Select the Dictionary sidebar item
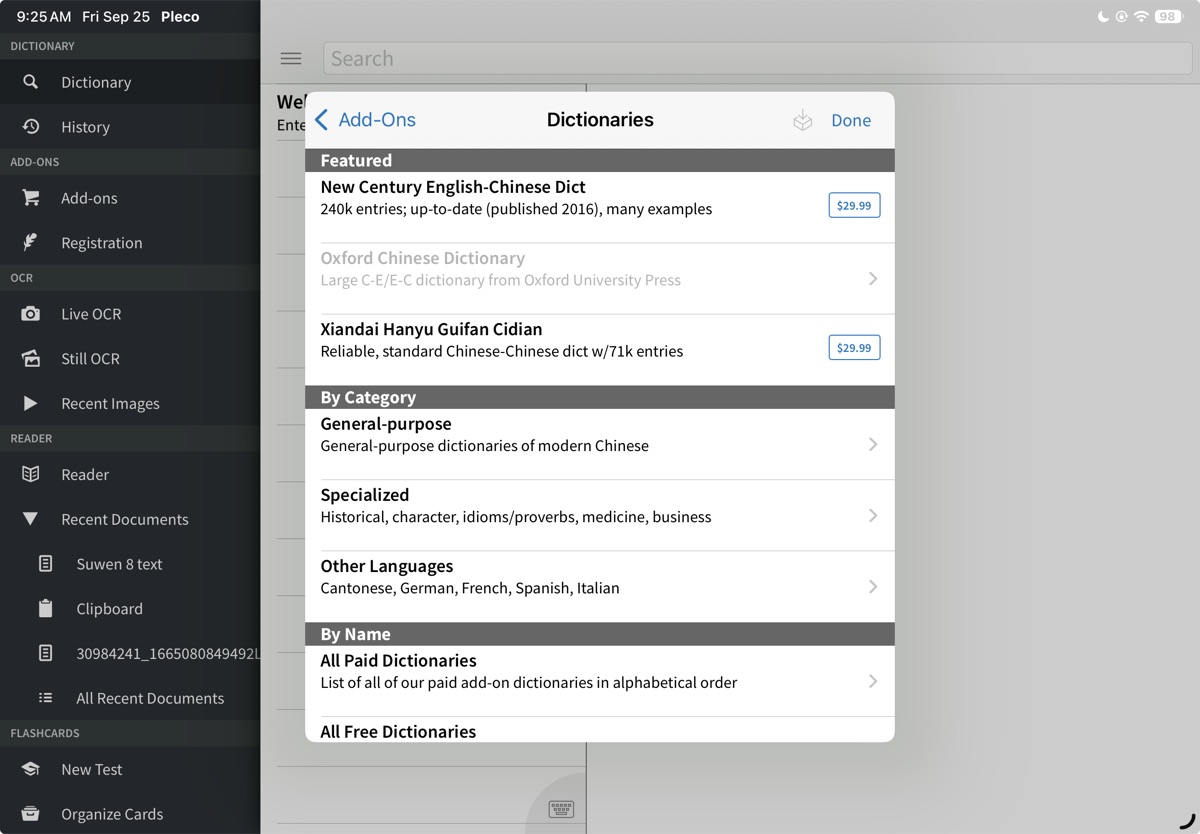The image size is (1200, 834). [x=130, y=82]
